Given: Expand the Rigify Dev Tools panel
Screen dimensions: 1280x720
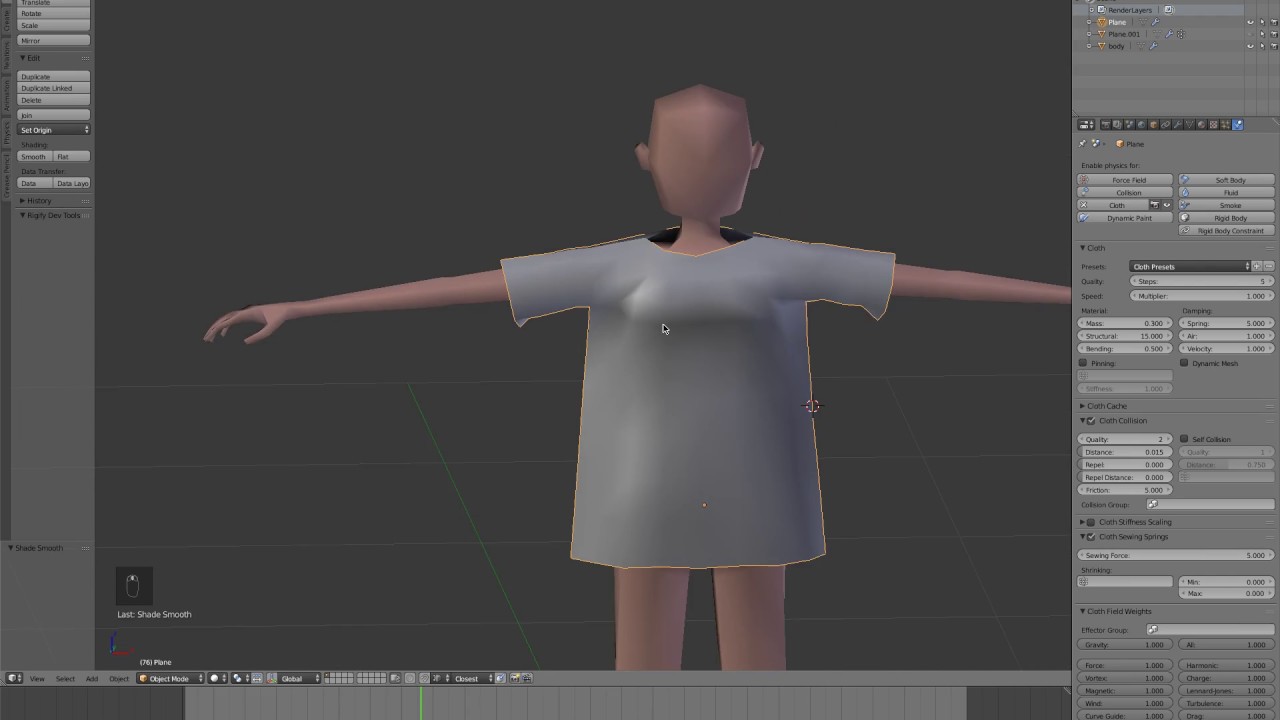Looking at the screenshot, I should (x=50, y=215).
